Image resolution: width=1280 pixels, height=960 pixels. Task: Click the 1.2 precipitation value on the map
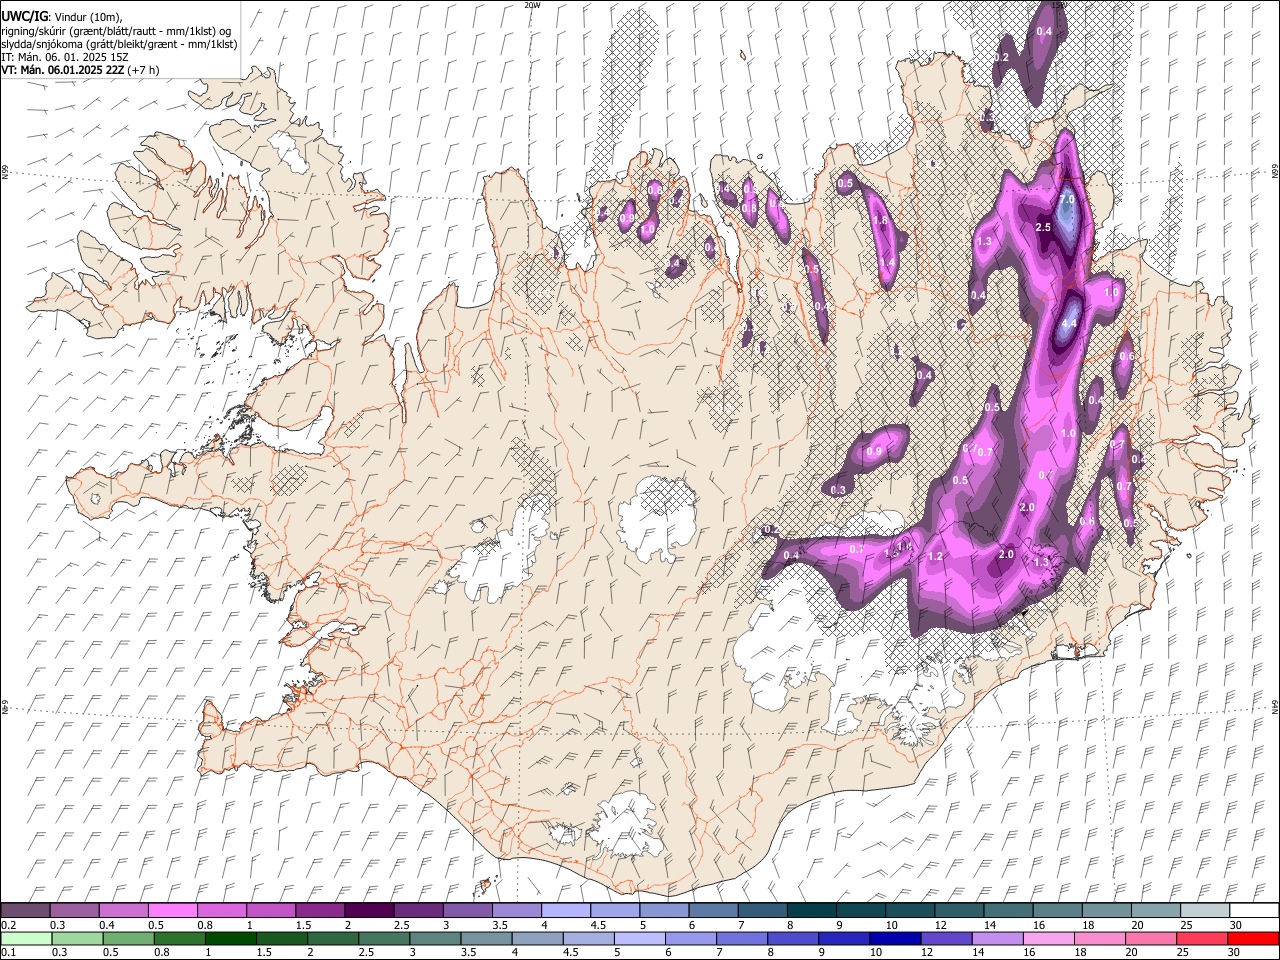[x=936, y=556]
